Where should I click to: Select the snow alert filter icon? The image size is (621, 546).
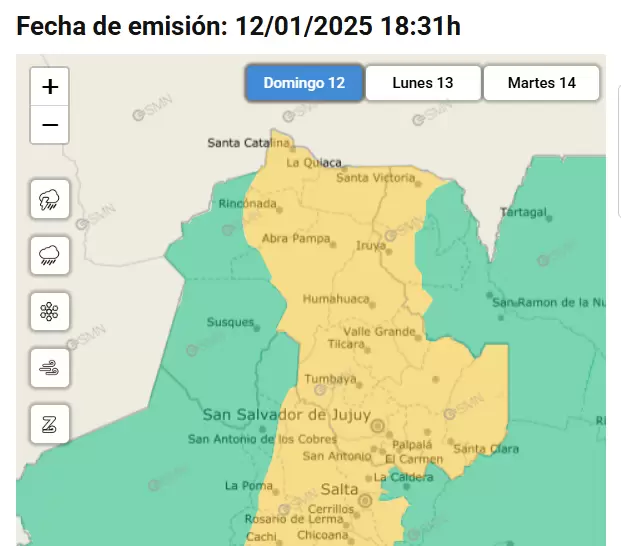50,312
